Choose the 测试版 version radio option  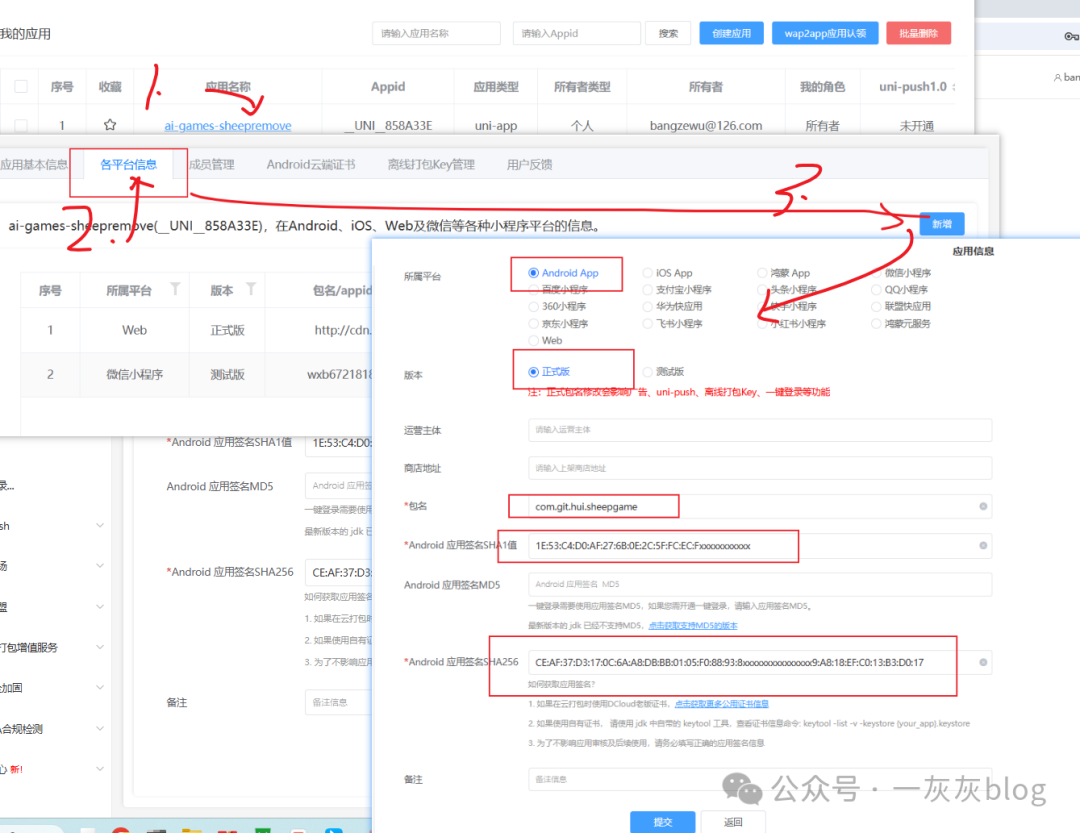(x=648, y=371)
